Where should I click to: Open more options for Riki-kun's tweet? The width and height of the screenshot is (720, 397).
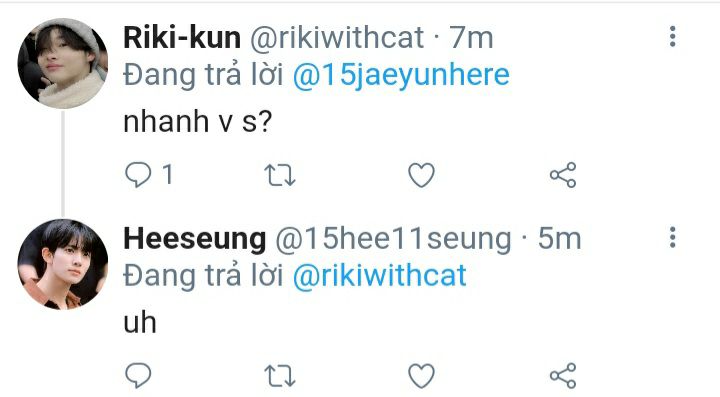pos(673,36)
